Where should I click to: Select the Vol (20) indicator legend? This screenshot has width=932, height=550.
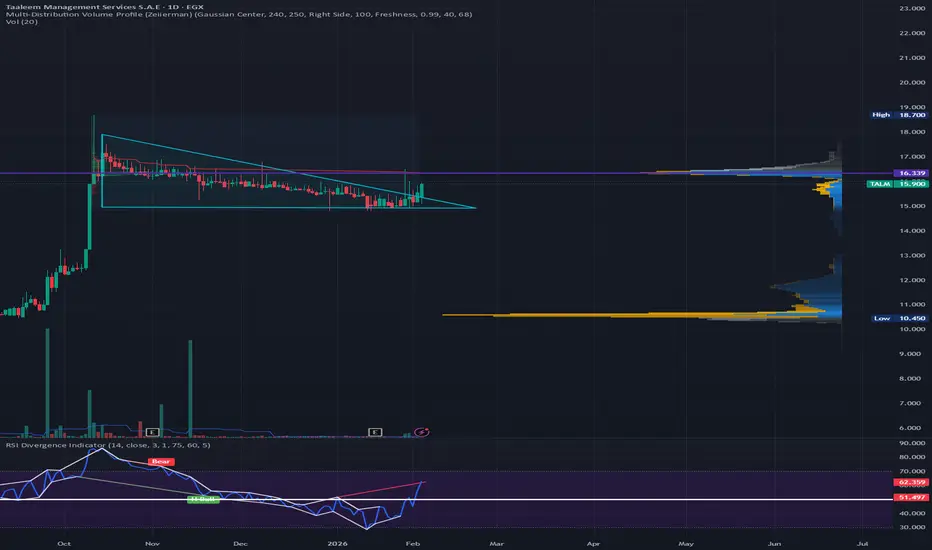[x=21, y=21]
